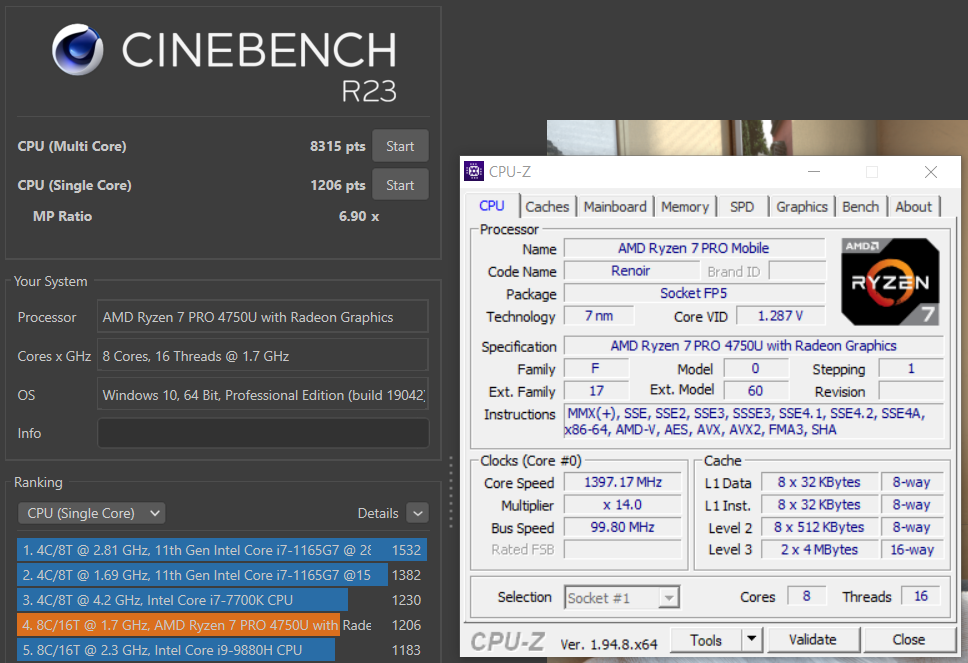968x663 pixels.
Task: Open the SPD tab in CPU-Z
Action: (x=742, y=207)
